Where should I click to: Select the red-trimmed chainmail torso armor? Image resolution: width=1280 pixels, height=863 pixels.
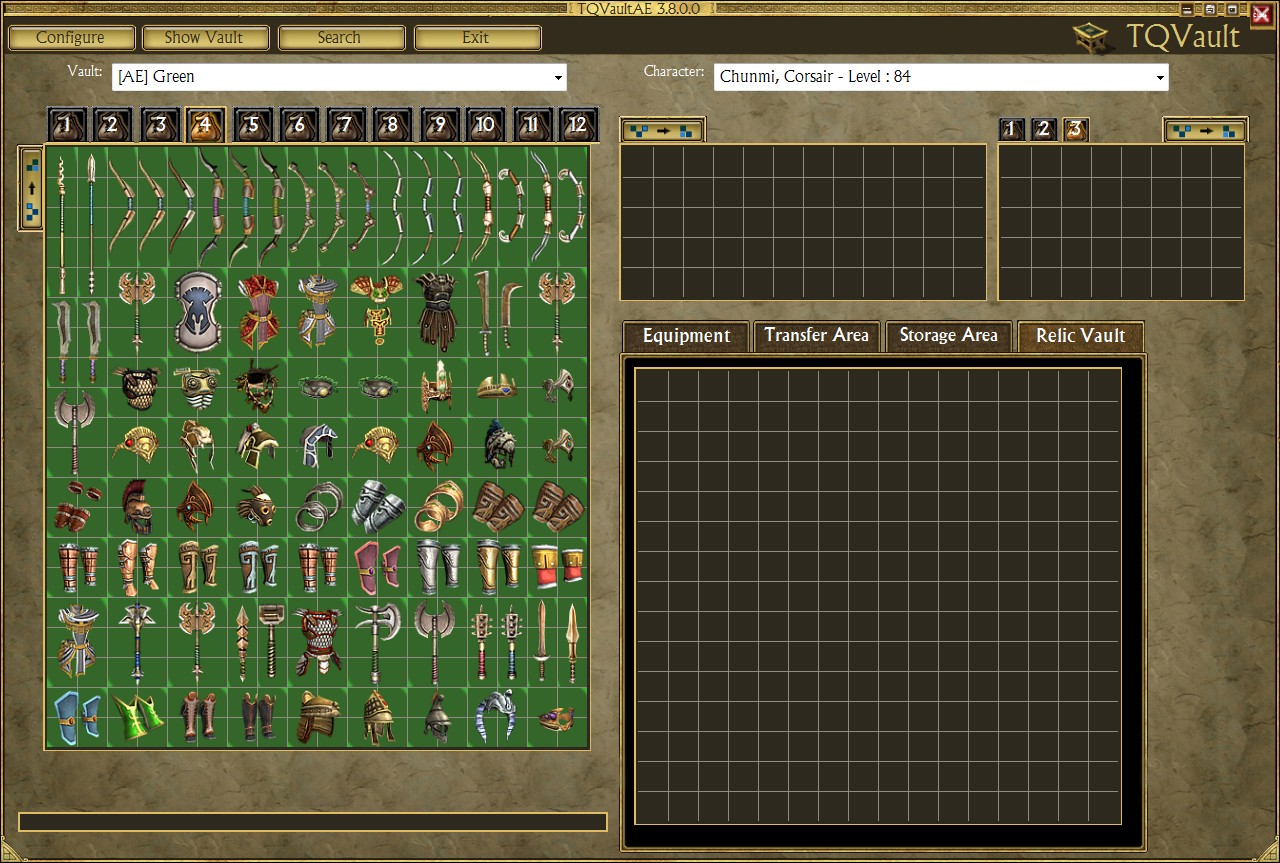tap(317, 642)
